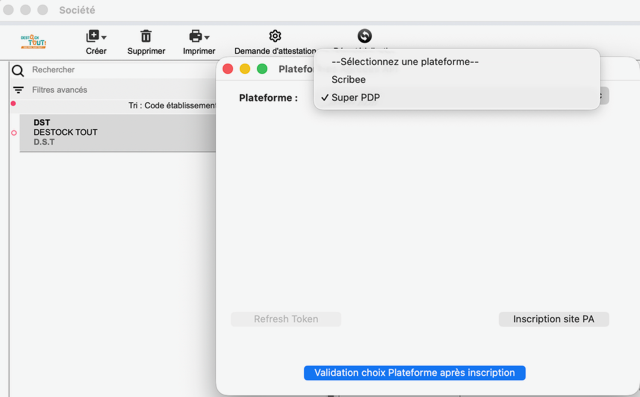The height and width of the screenshot is (397, 640).
Task: Click the Destock Tout logo
Action: tap(33, 42)
